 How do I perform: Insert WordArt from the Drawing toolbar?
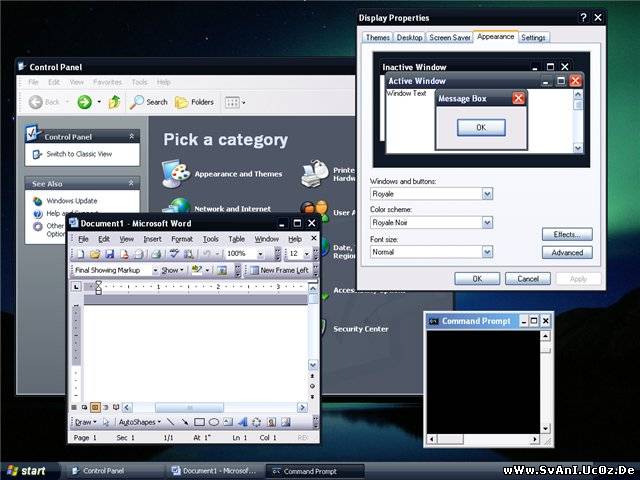click(243, 422)
